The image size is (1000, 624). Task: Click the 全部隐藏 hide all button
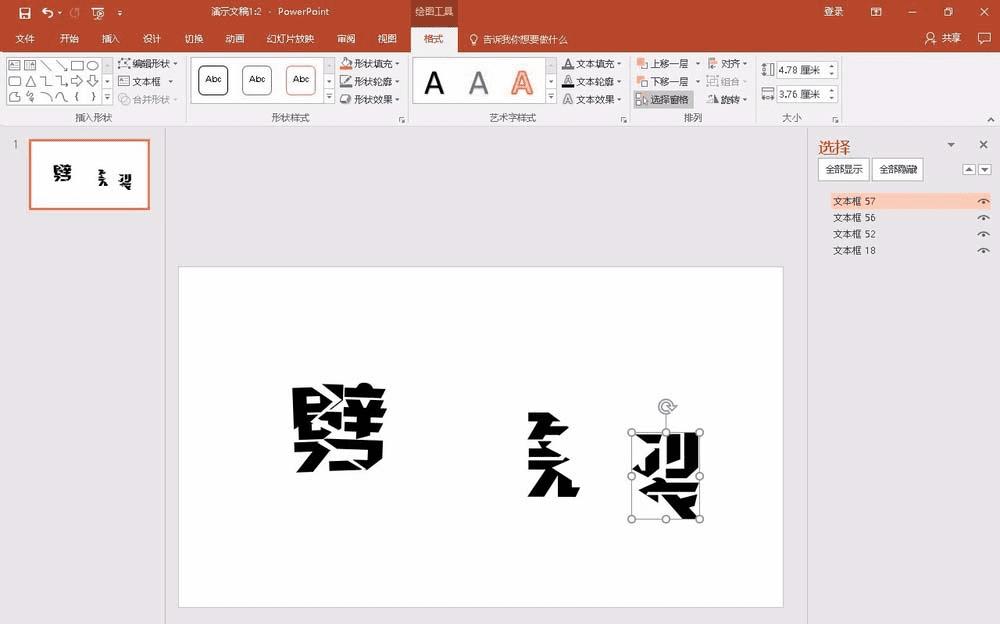[897, 169]
